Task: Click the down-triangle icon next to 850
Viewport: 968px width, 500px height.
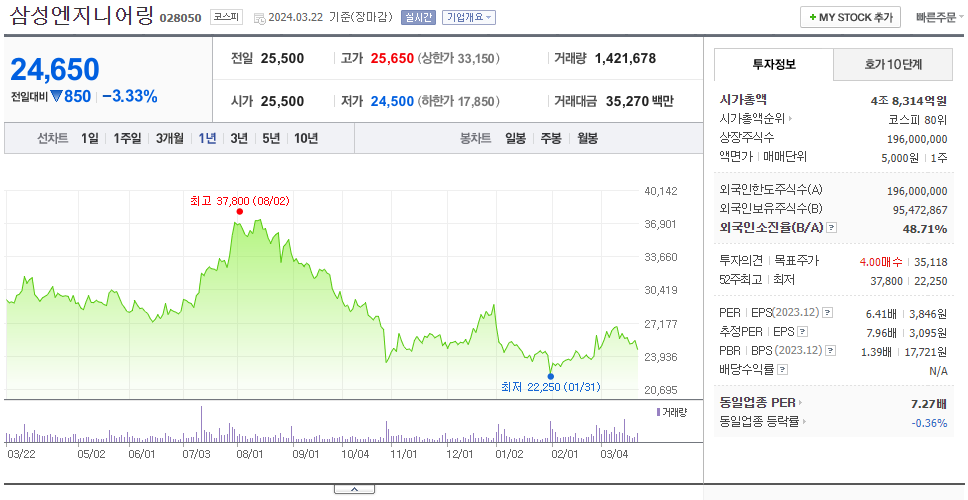Action: pos(57,96)
